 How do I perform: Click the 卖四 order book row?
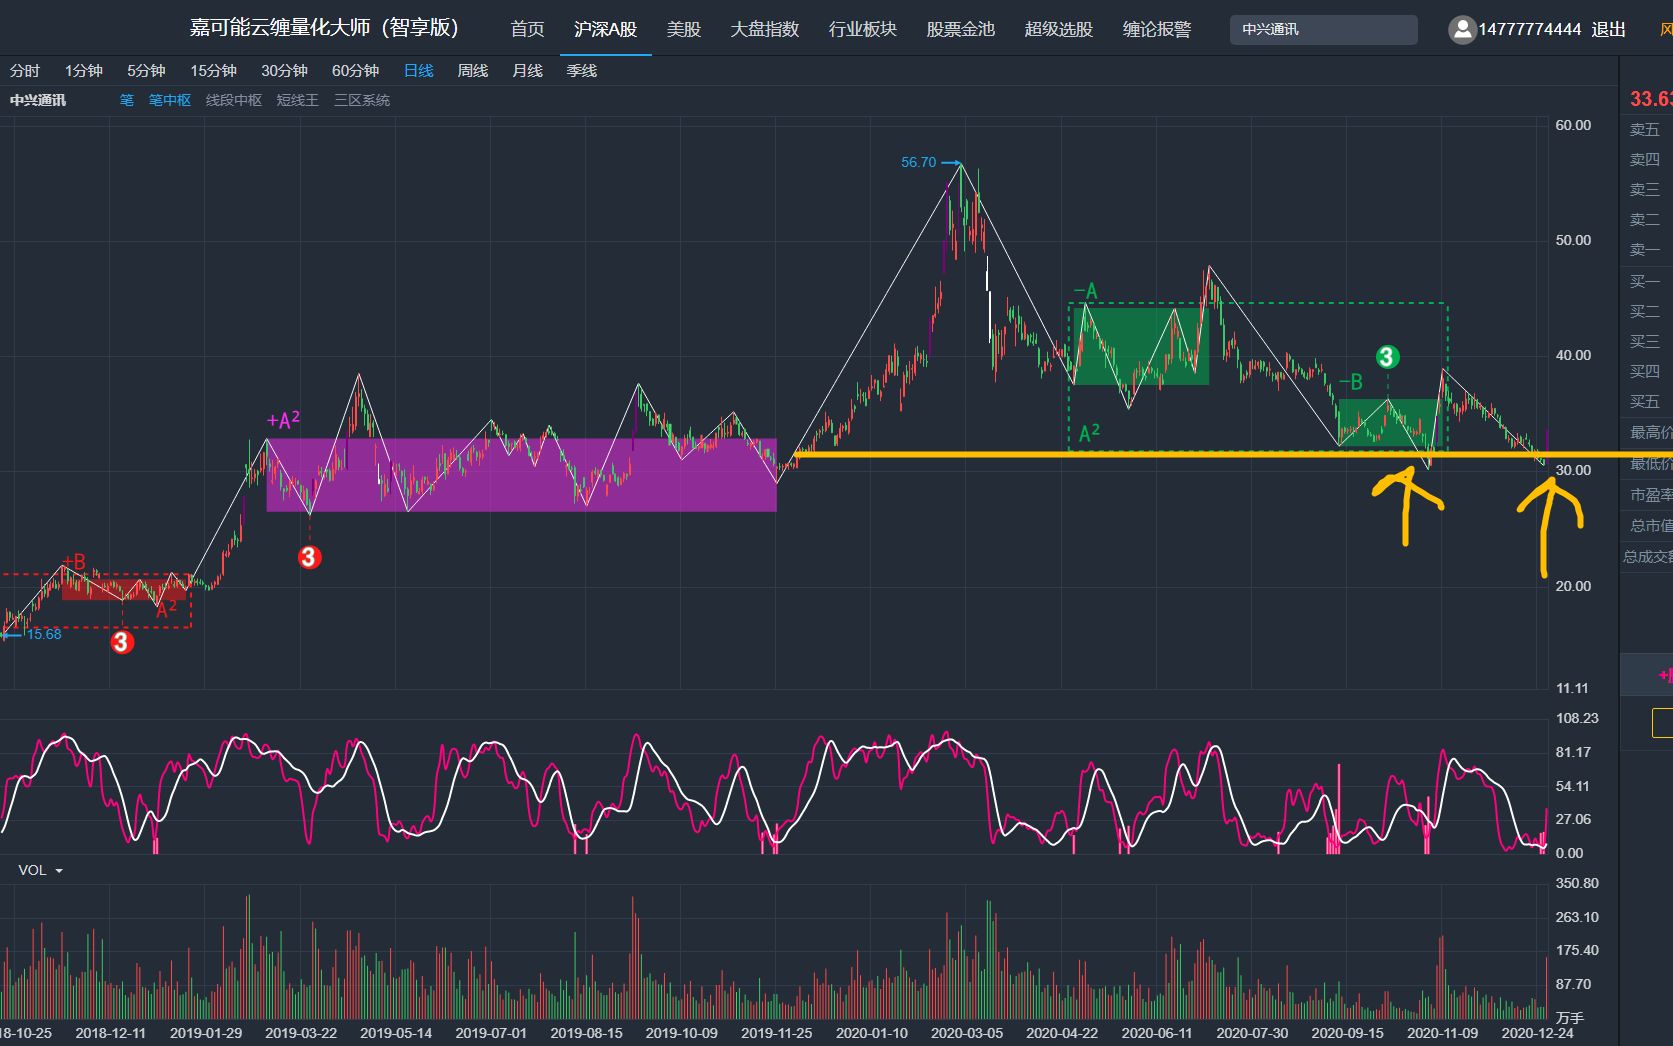[x=1646, y=160]
